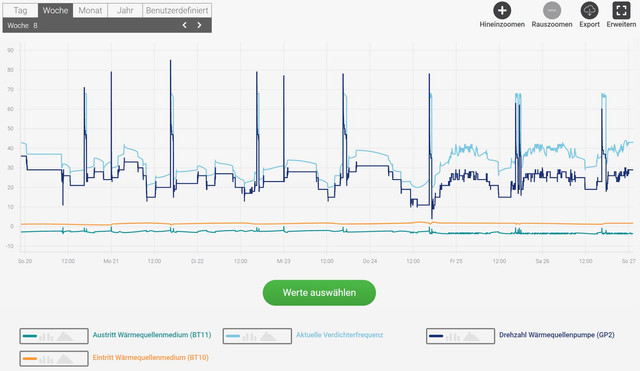Screen dimensions: 640x371
Task: Choose the Benutzerdefiniert tab
Action: click(x=177, y=11)
